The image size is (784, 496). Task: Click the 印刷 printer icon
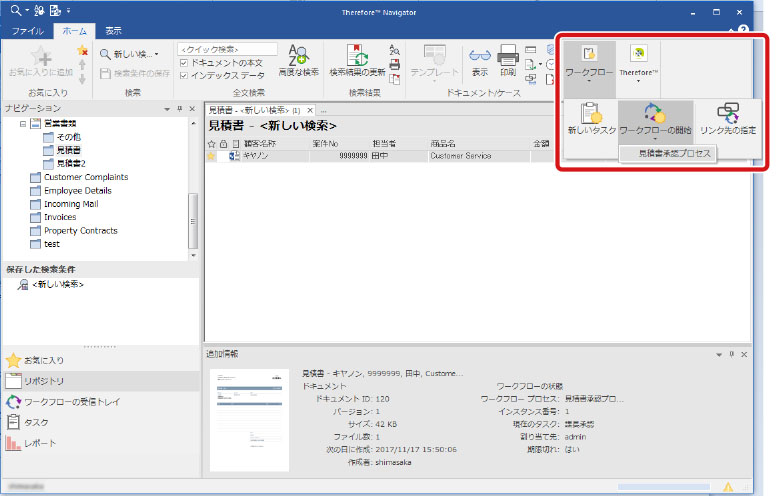(508, 61)
